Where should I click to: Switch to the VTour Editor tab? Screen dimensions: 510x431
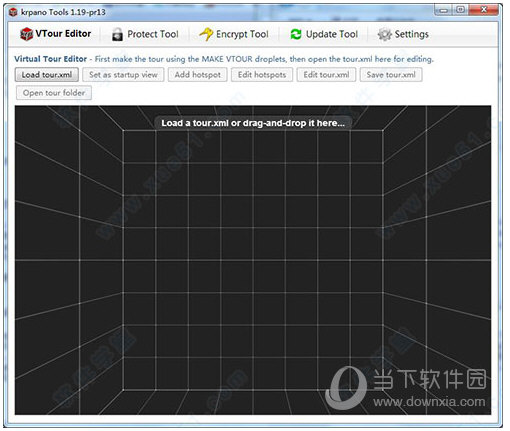55,34
